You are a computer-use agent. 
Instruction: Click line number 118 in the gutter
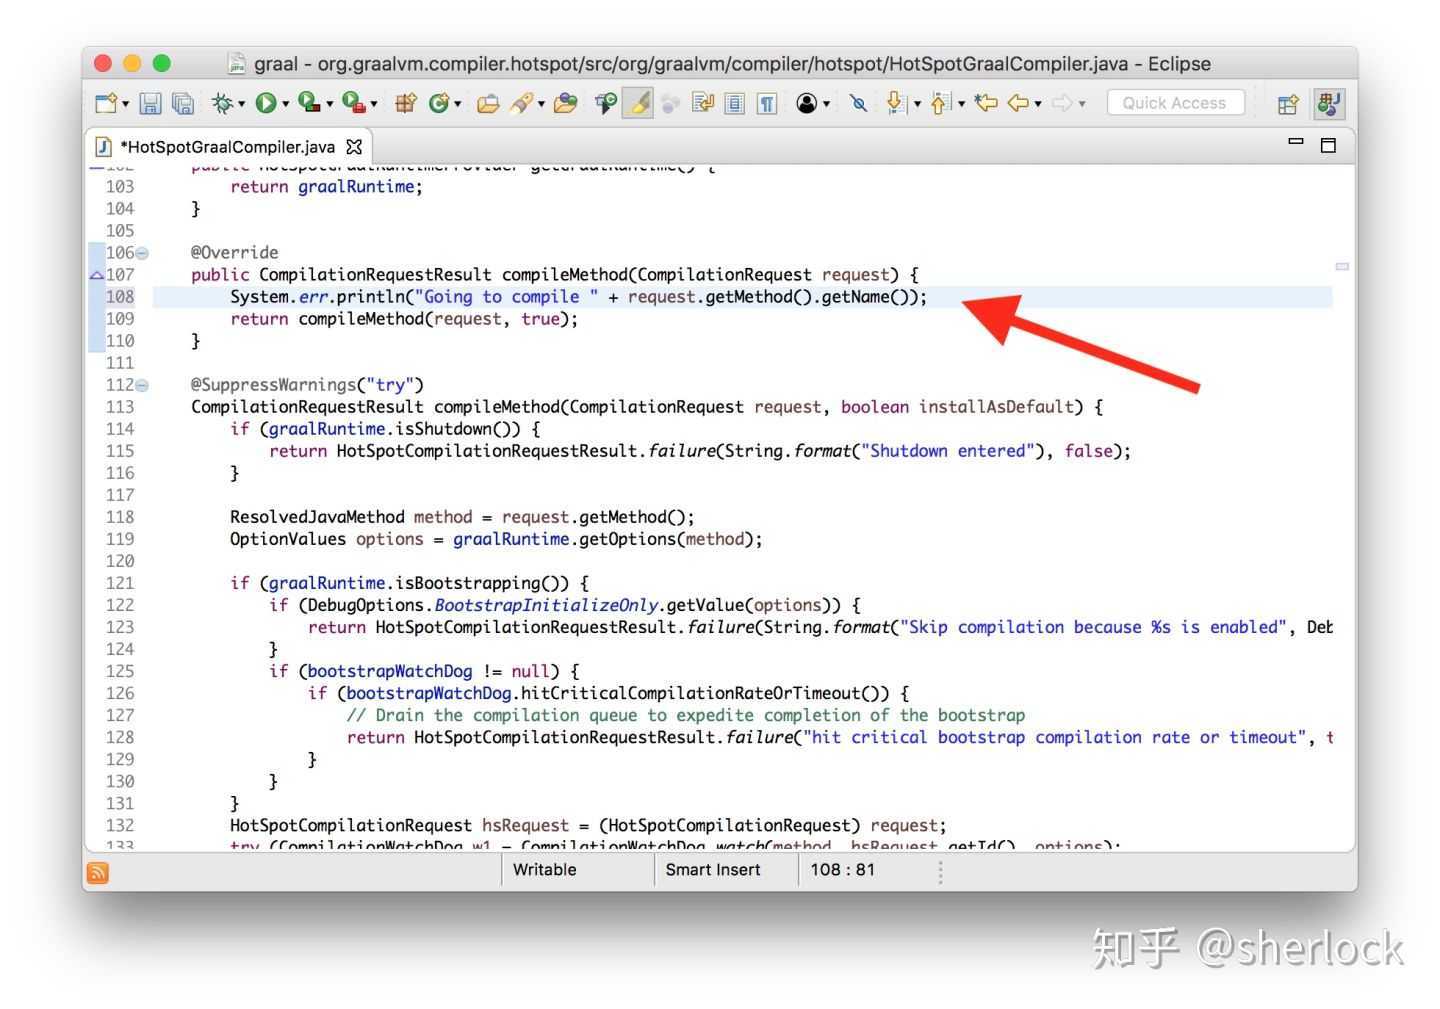tap(120, 517)
